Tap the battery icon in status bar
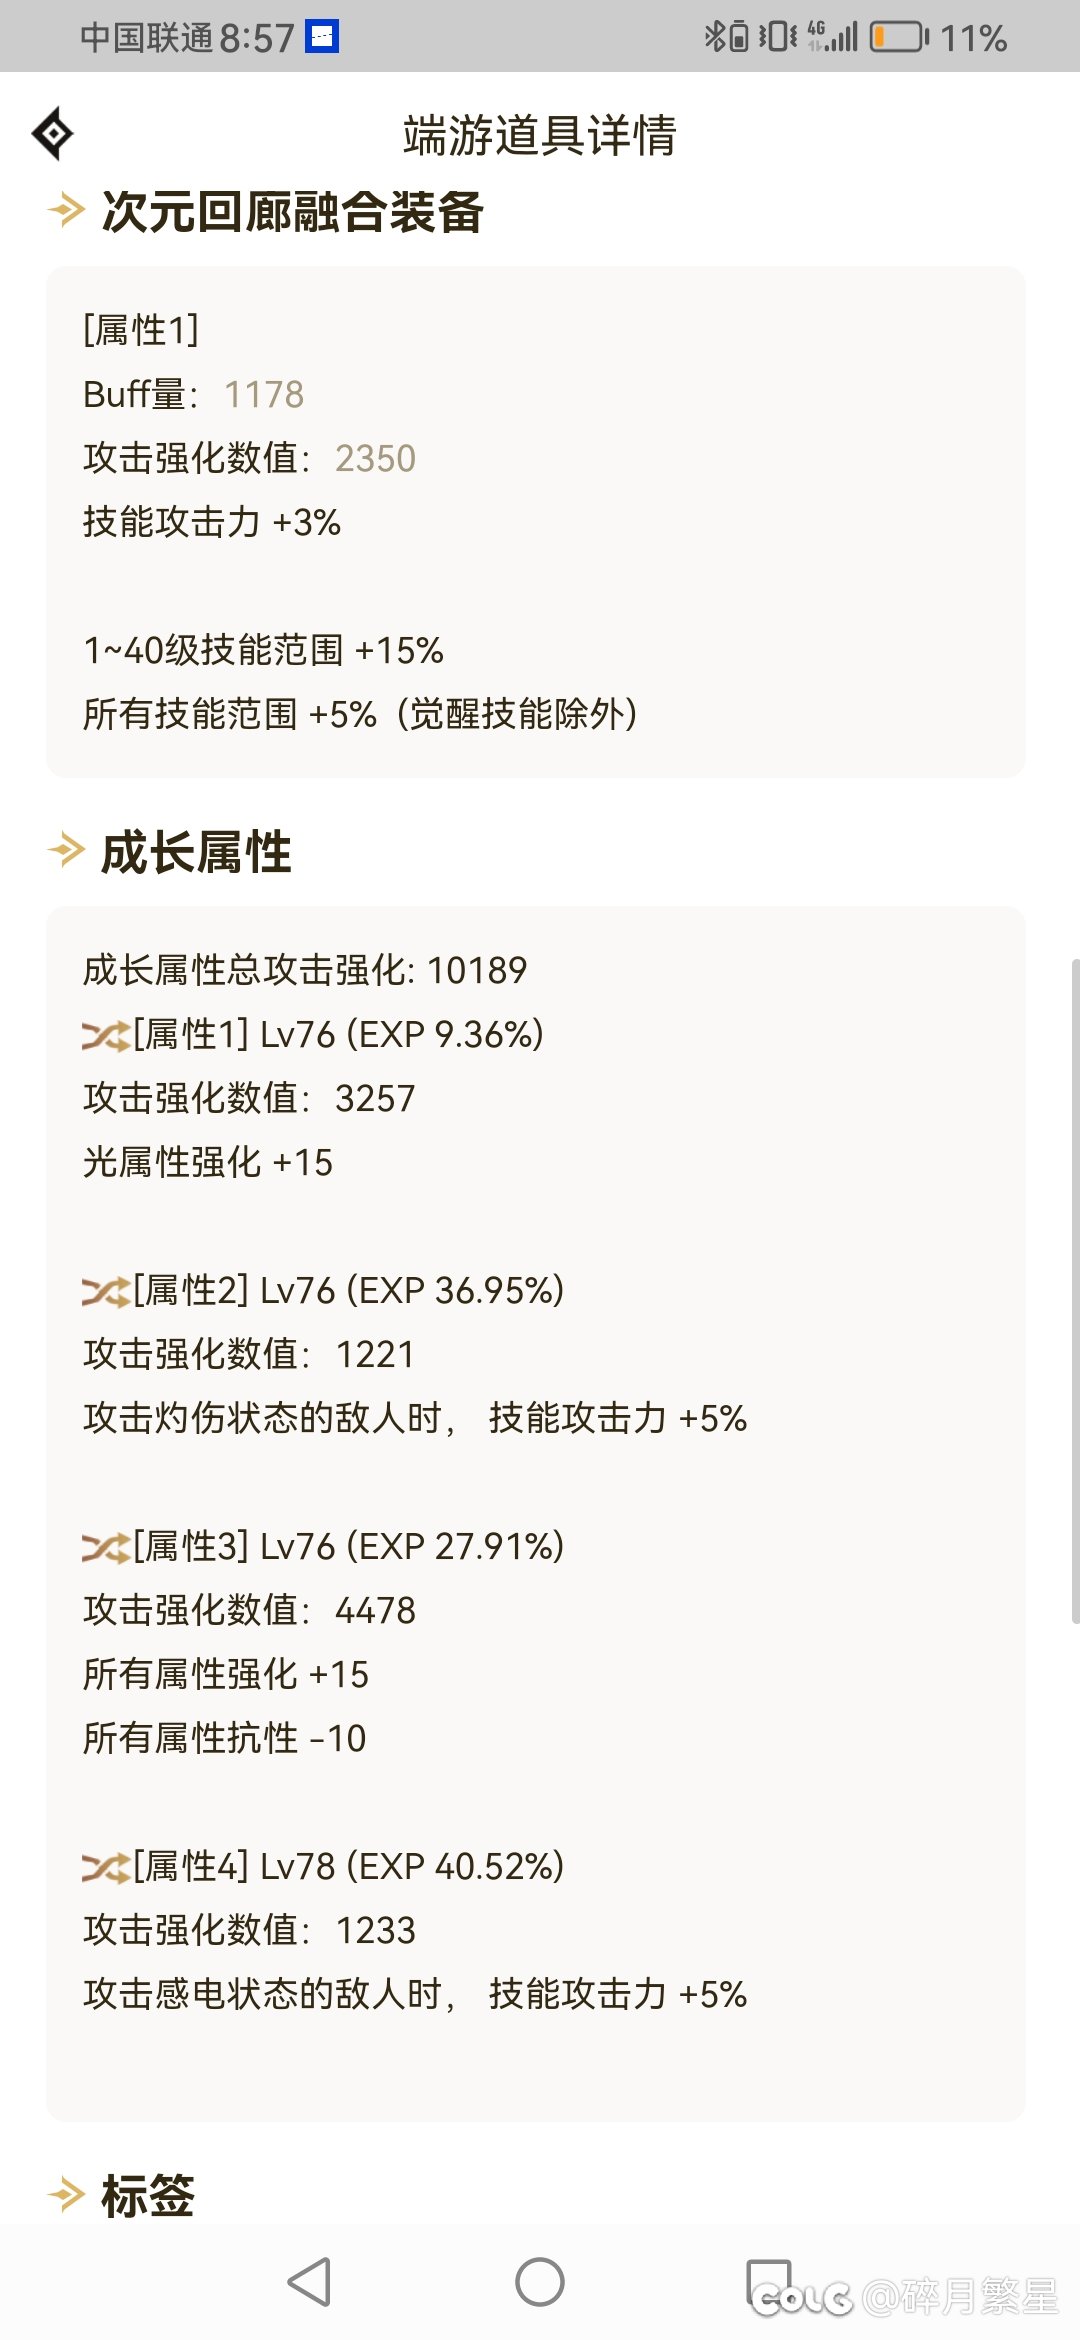This screenshot has width=1080, height=2340. 897,38
